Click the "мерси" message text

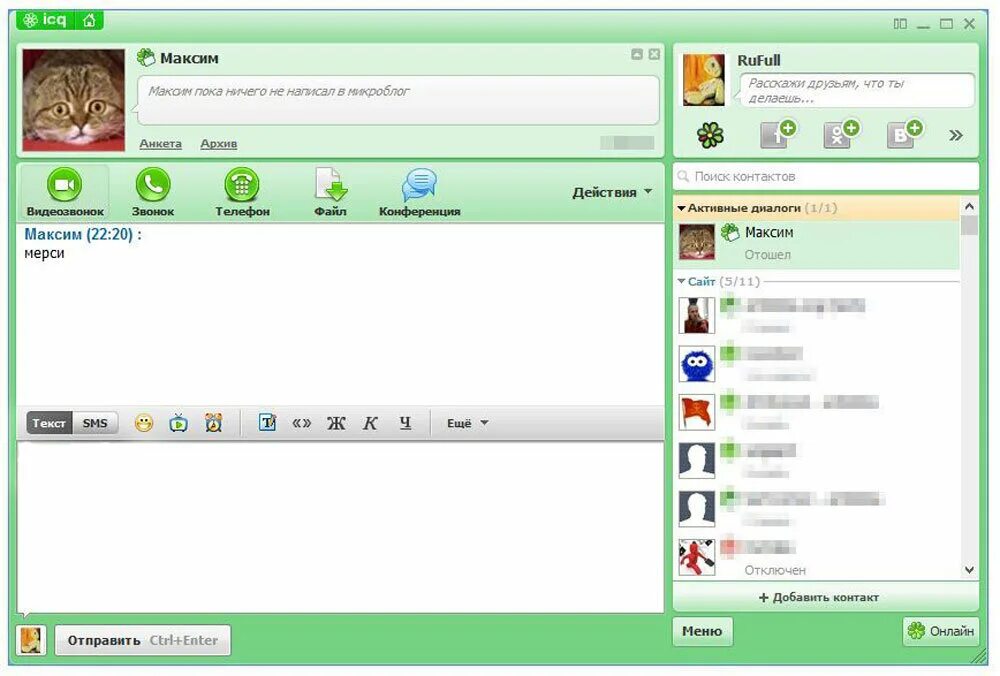pos(45,254)
